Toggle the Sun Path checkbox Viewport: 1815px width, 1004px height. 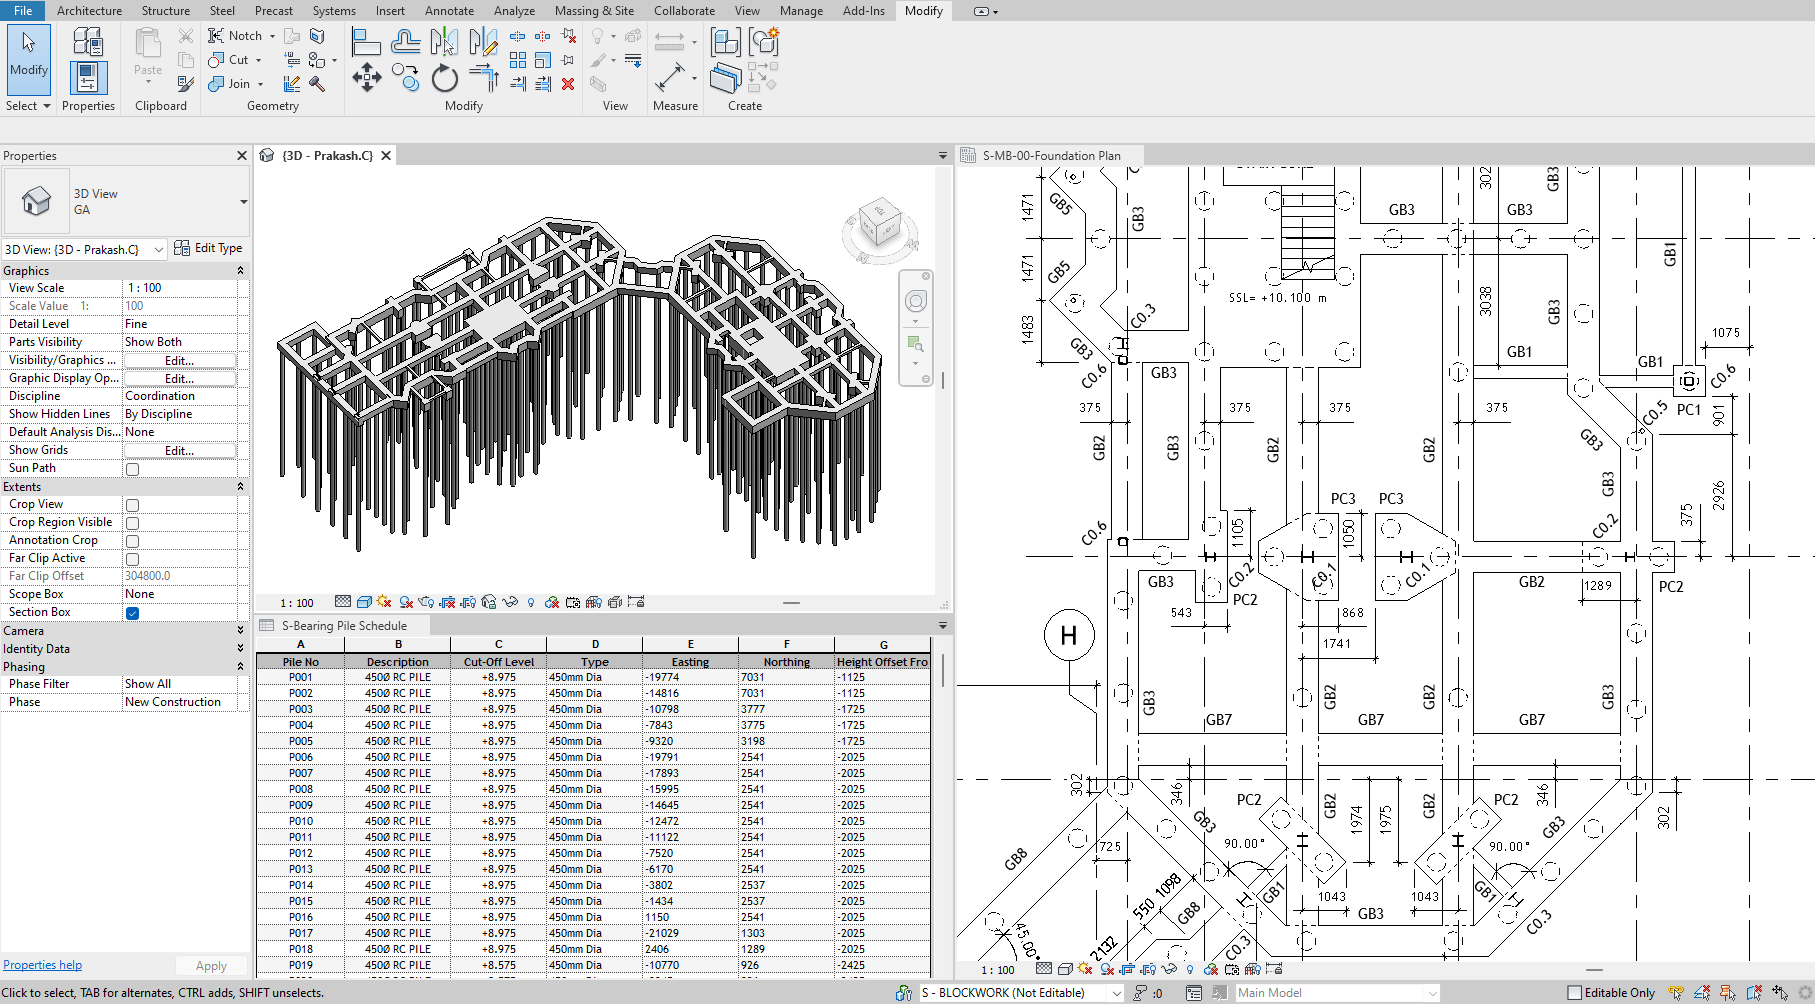tap(132, 469)
